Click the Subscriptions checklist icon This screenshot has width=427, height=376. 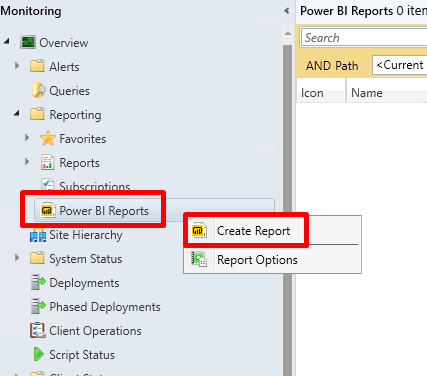[47, 184]
